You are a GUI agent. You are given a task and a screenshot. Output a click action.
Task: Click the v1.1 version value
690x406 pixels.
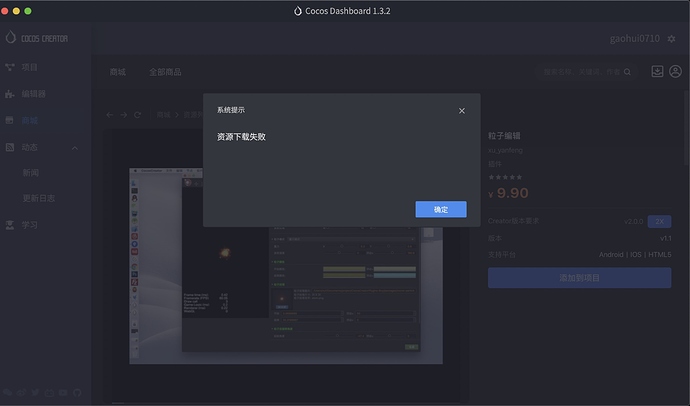coord(666,238)
